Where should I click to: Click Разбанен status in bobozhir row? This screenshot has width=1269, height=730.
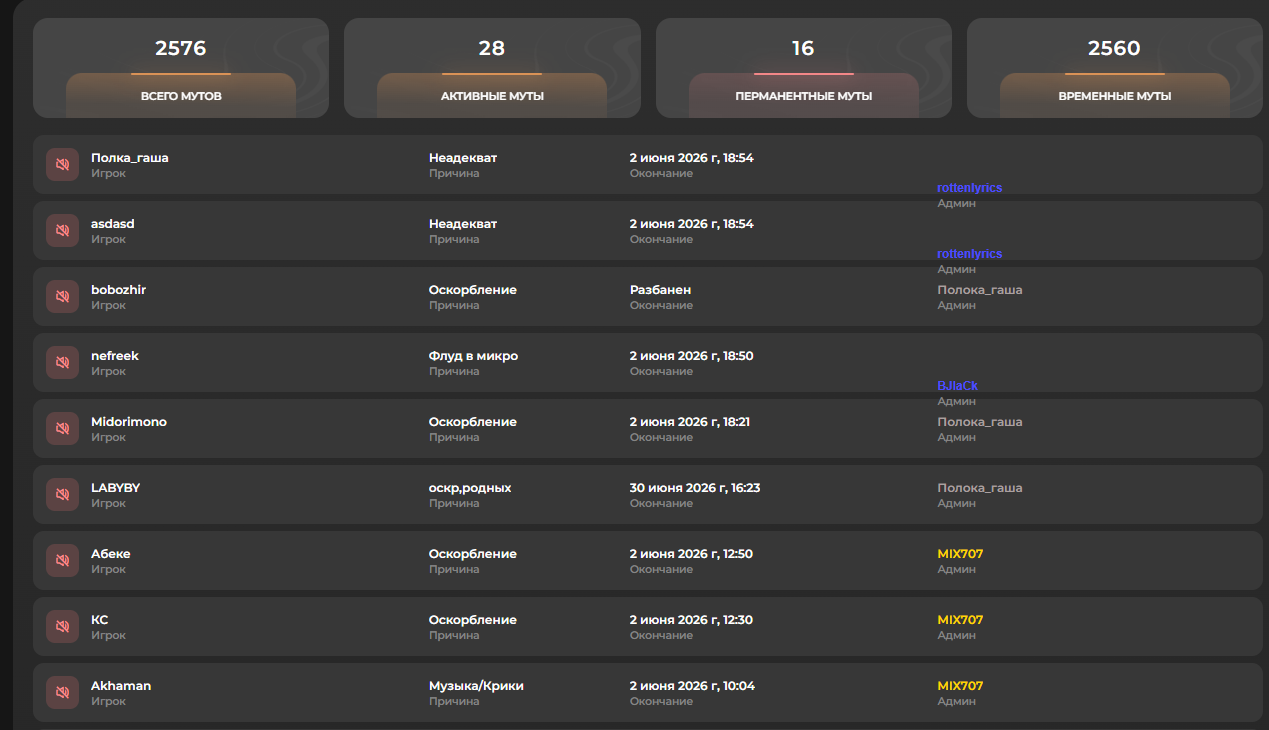click(x=660, y=290)
